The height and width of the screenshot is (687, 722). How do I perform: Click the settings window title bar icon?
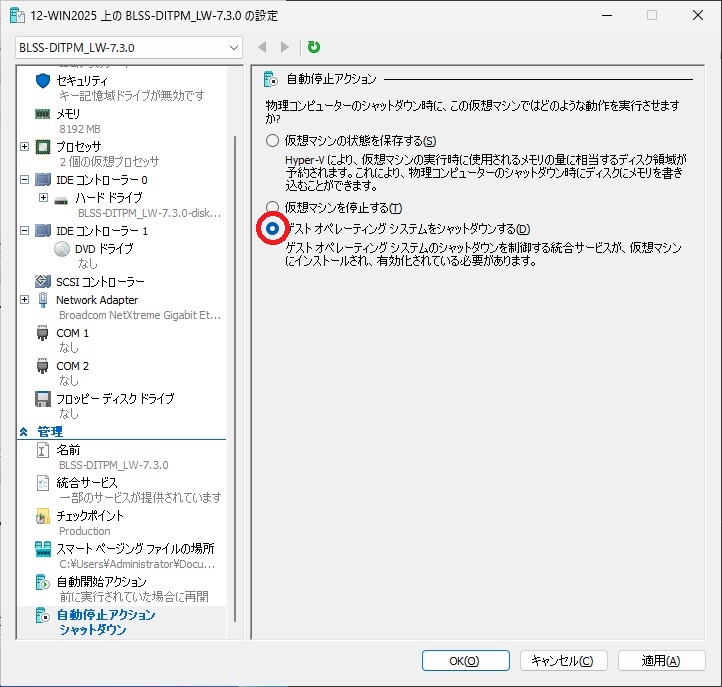click(x=17, y=15)
